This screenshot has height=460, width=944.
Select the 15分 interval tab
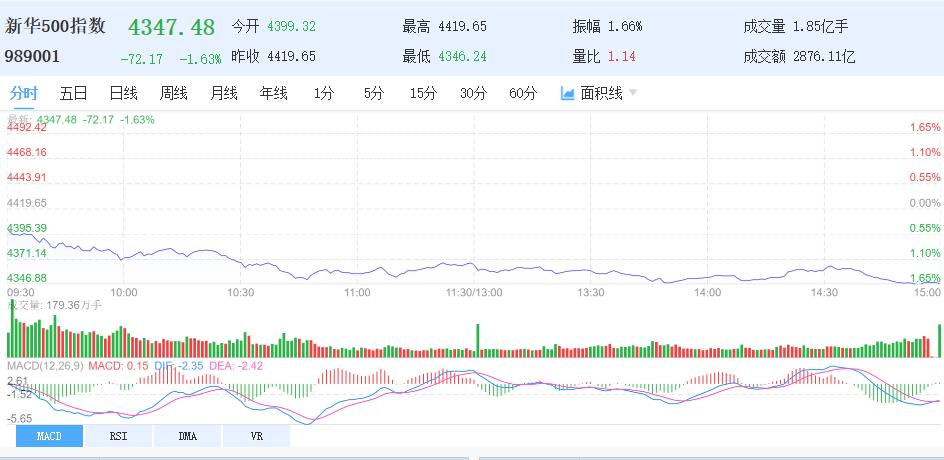click(x=423, y=93)
